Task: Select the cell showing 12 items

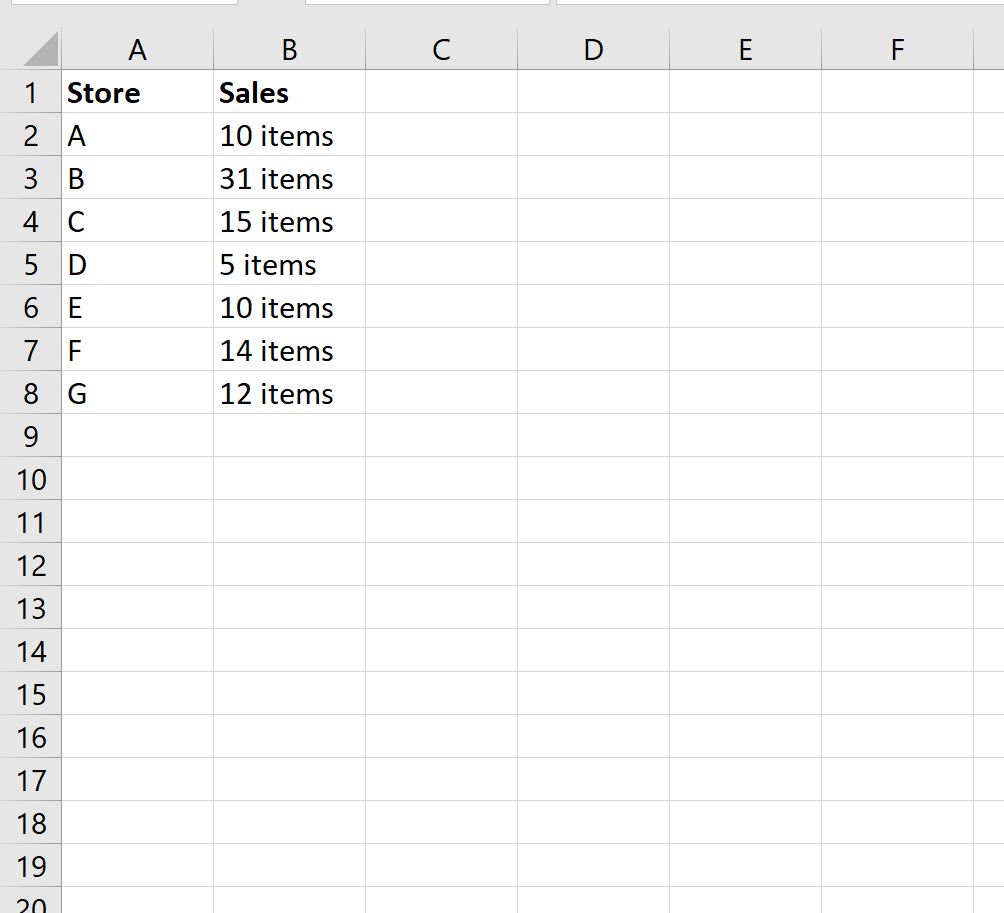Action: [289, 393]
